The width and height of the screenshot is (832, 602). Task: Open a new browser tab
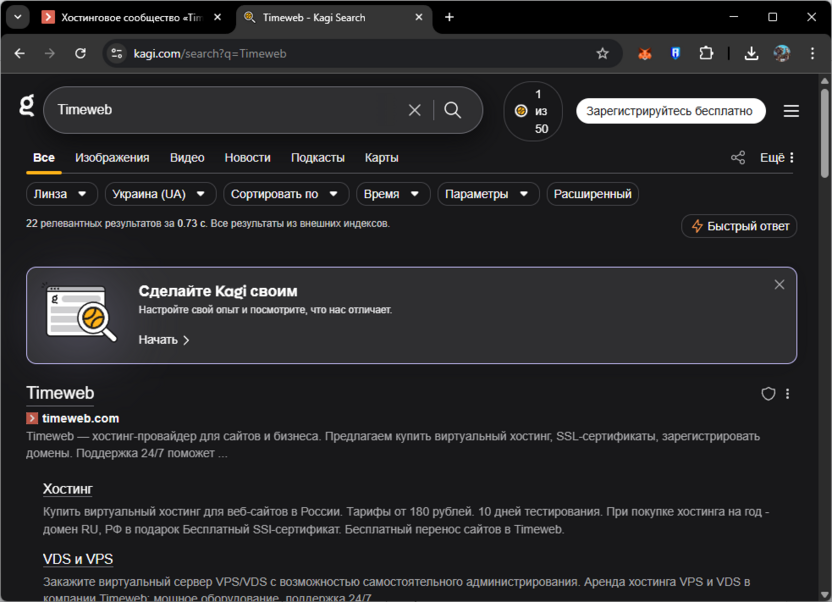449,18
